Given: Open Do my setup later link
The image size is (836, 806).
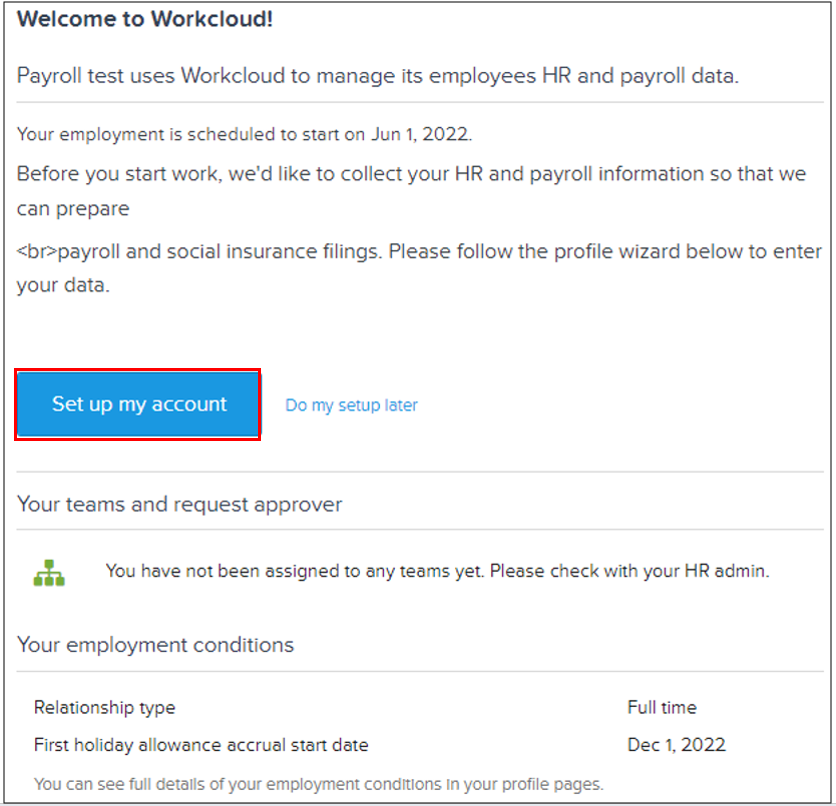Looking at the screenshot, I should click(x=351, y=404).
